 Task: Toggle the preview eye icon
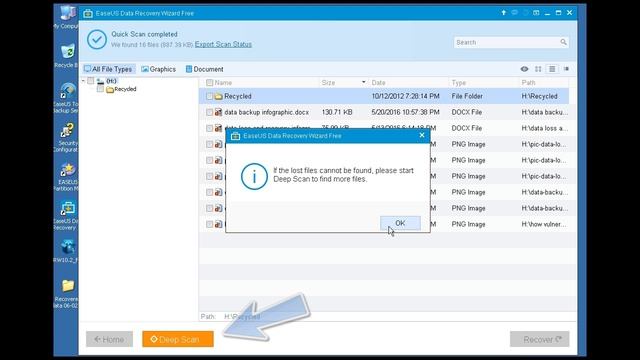click(524, 69)
